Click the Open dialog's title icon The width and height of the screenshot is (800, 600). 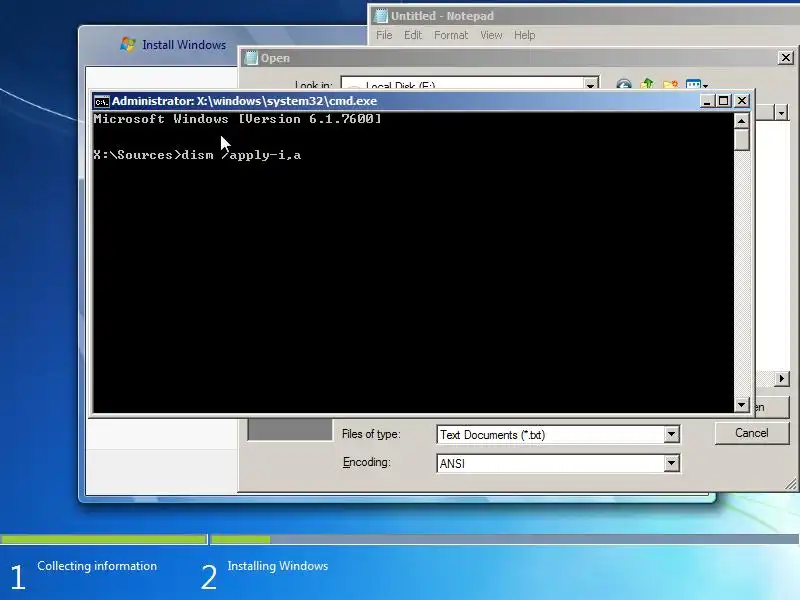pyautogui.click(x=252, y=58)
